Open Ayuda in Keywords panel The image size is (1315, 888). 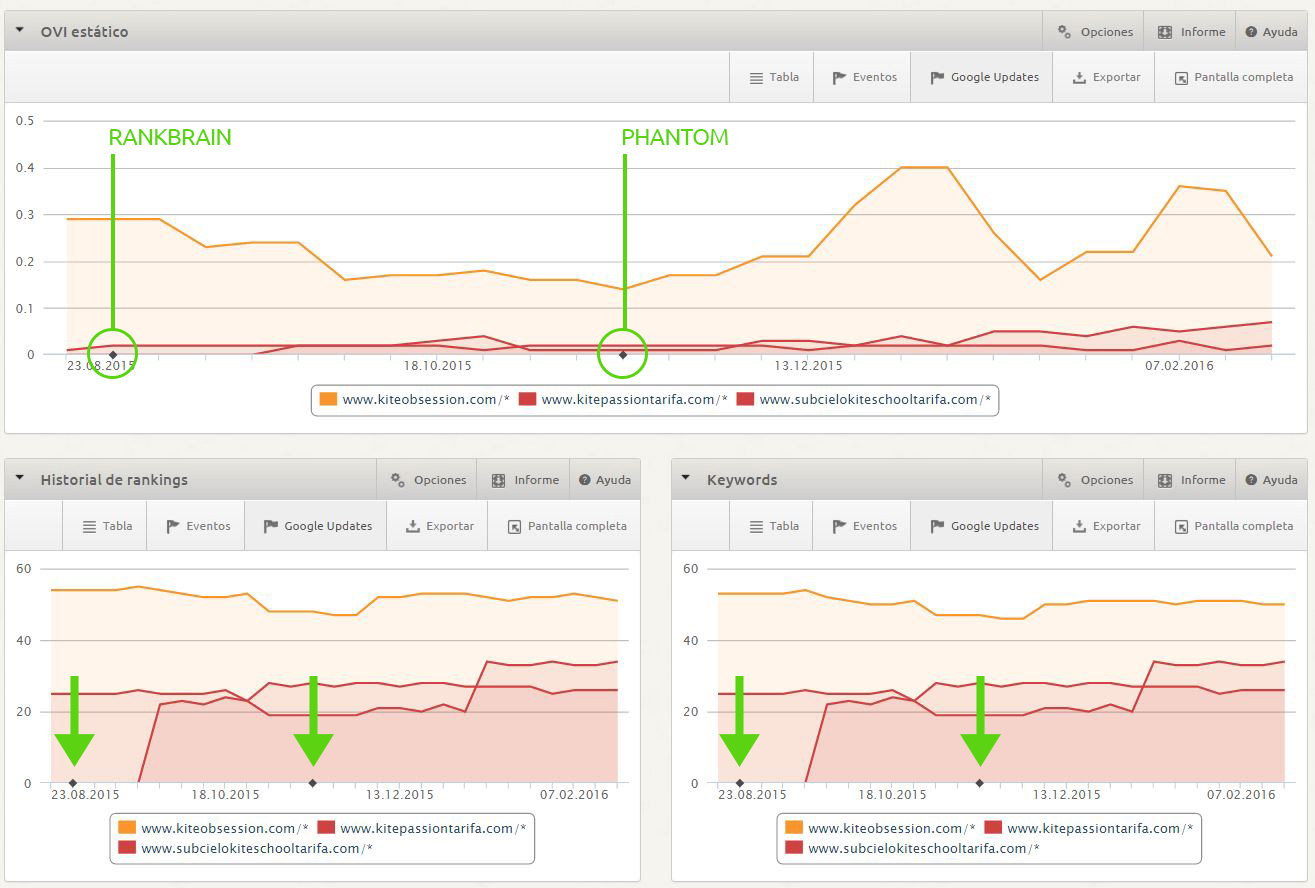tap(1271, 480)
